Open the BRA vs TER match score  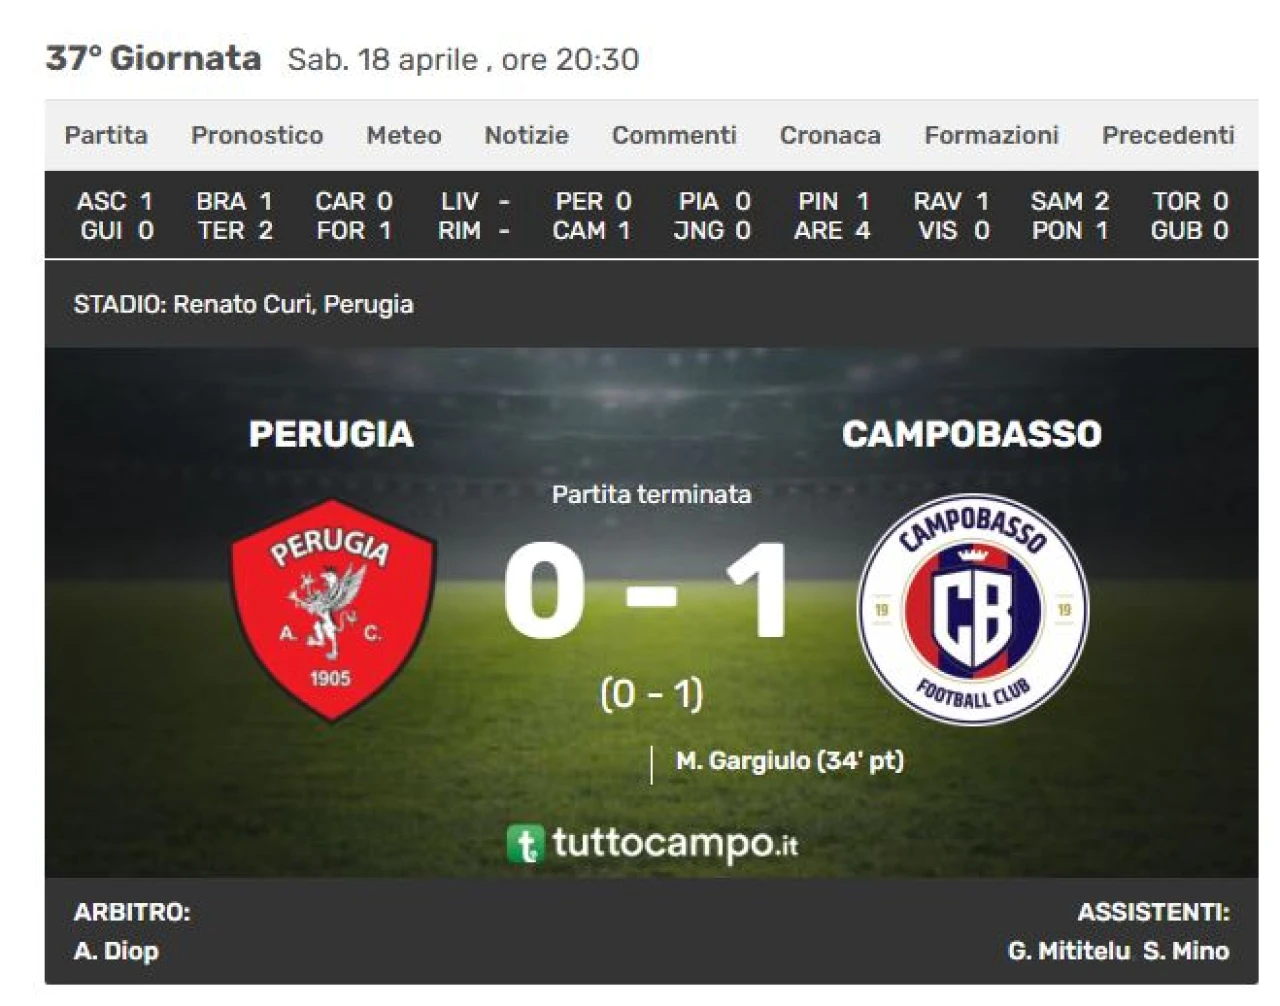(x=235, y=216)
